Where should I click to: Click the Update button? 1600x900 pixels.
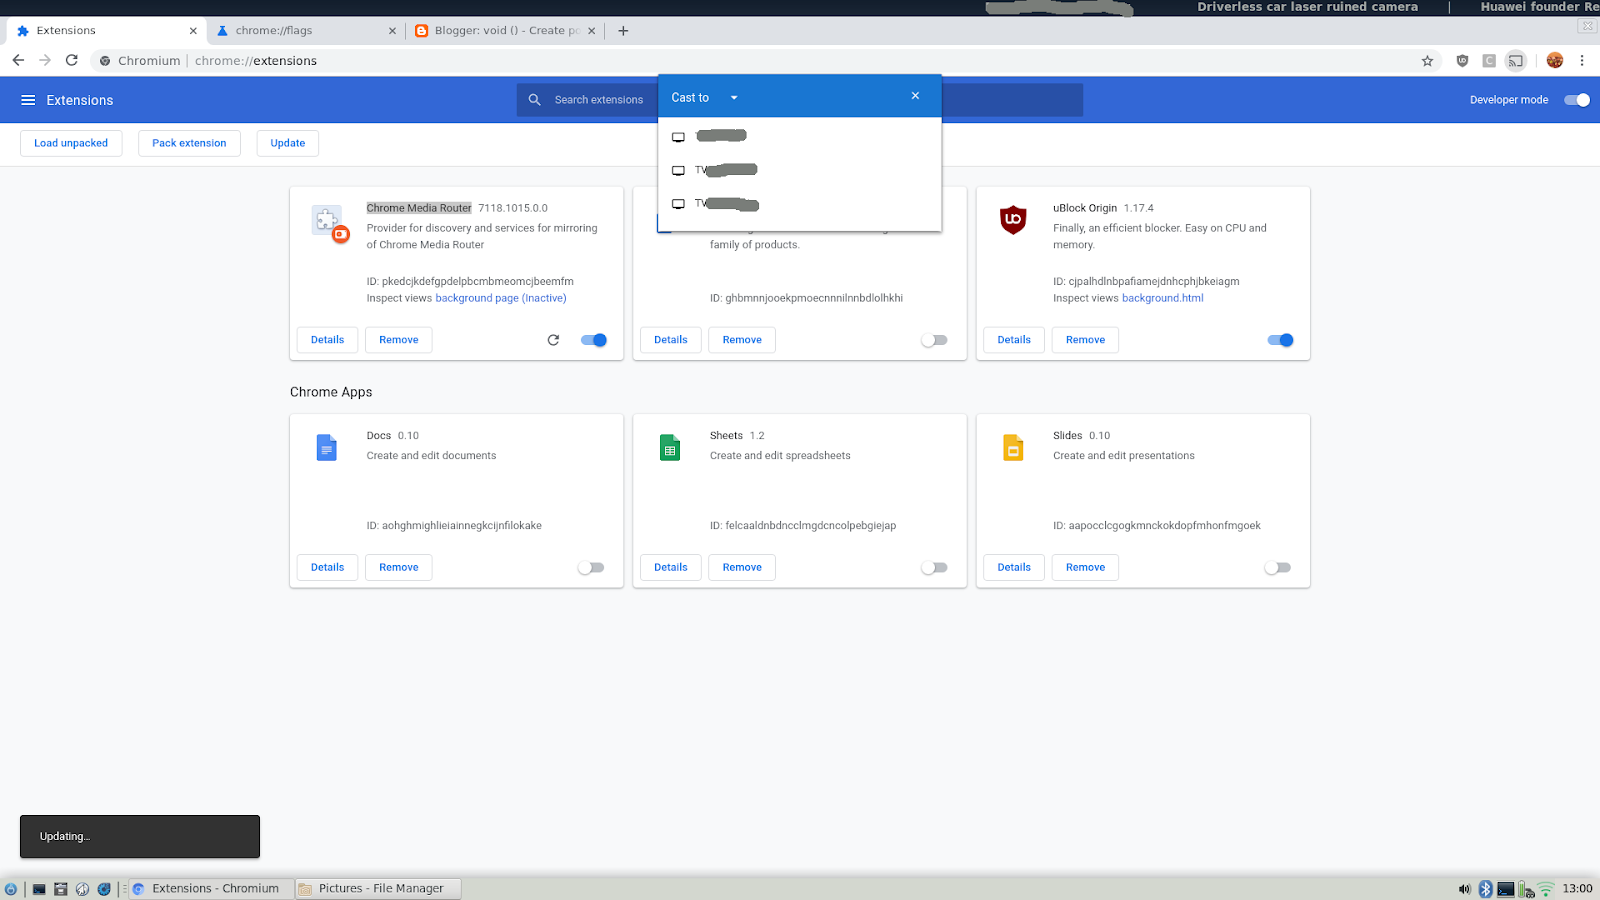point(288,143)
